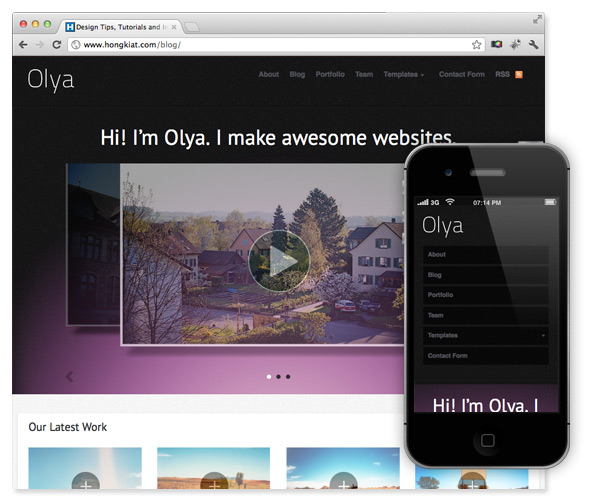This screenshot has height=500, width=600.
Task: Click the dark building slide behind the video
Action: pos(93,245)
